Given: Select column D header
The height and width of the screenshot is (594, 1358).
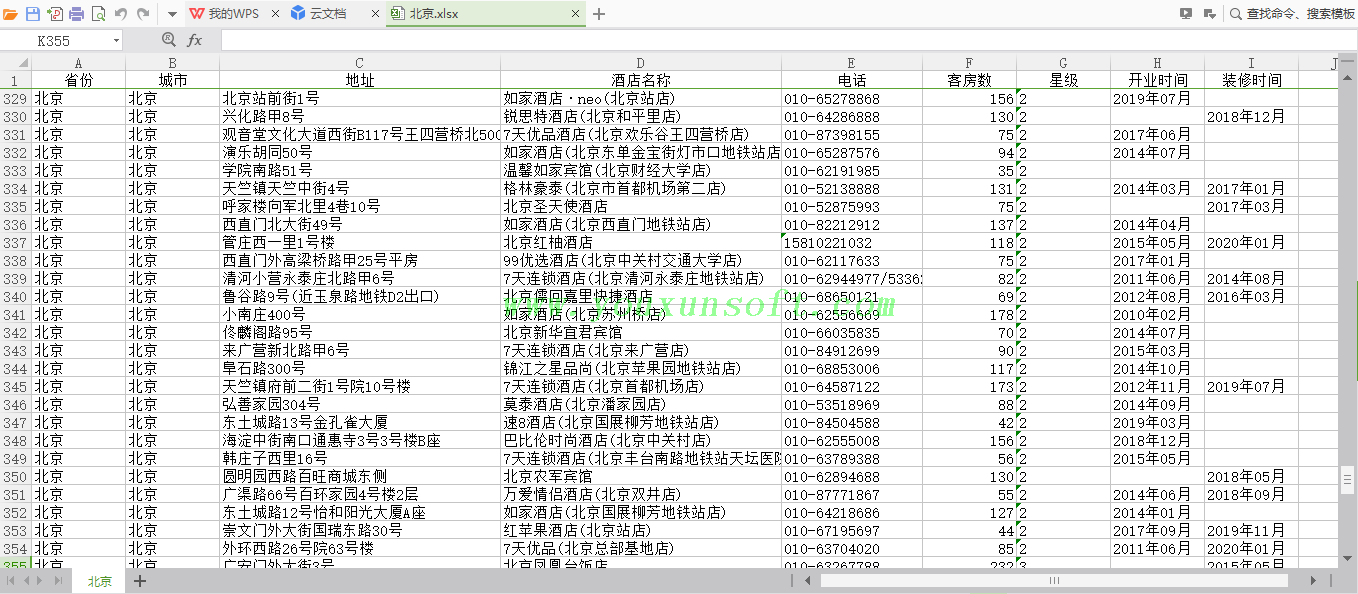Looking at the screenshot, I should tap(641, 63).
